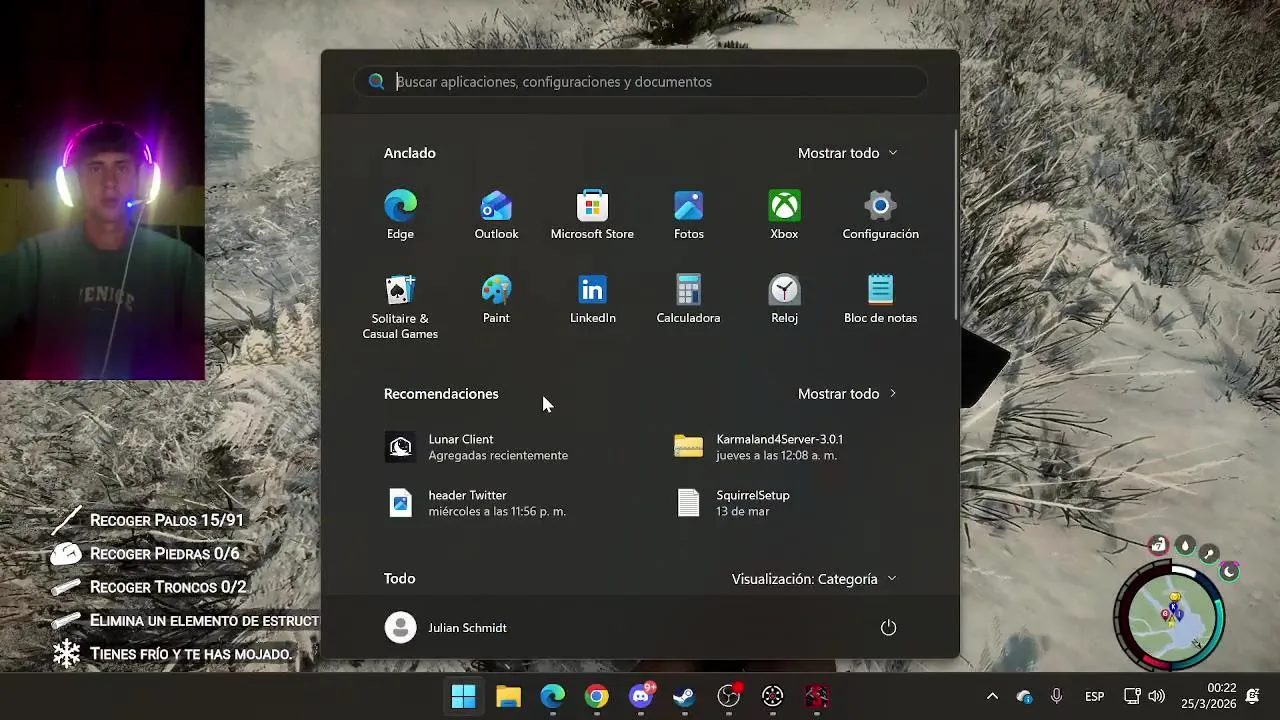
Task: Open the Fotos app
Action: tap(688, 215)
